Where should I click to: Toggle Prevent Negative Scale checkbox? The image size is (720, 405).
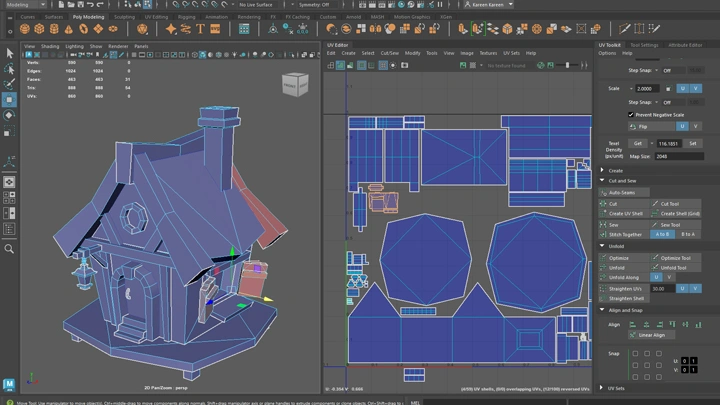[631, 114]
